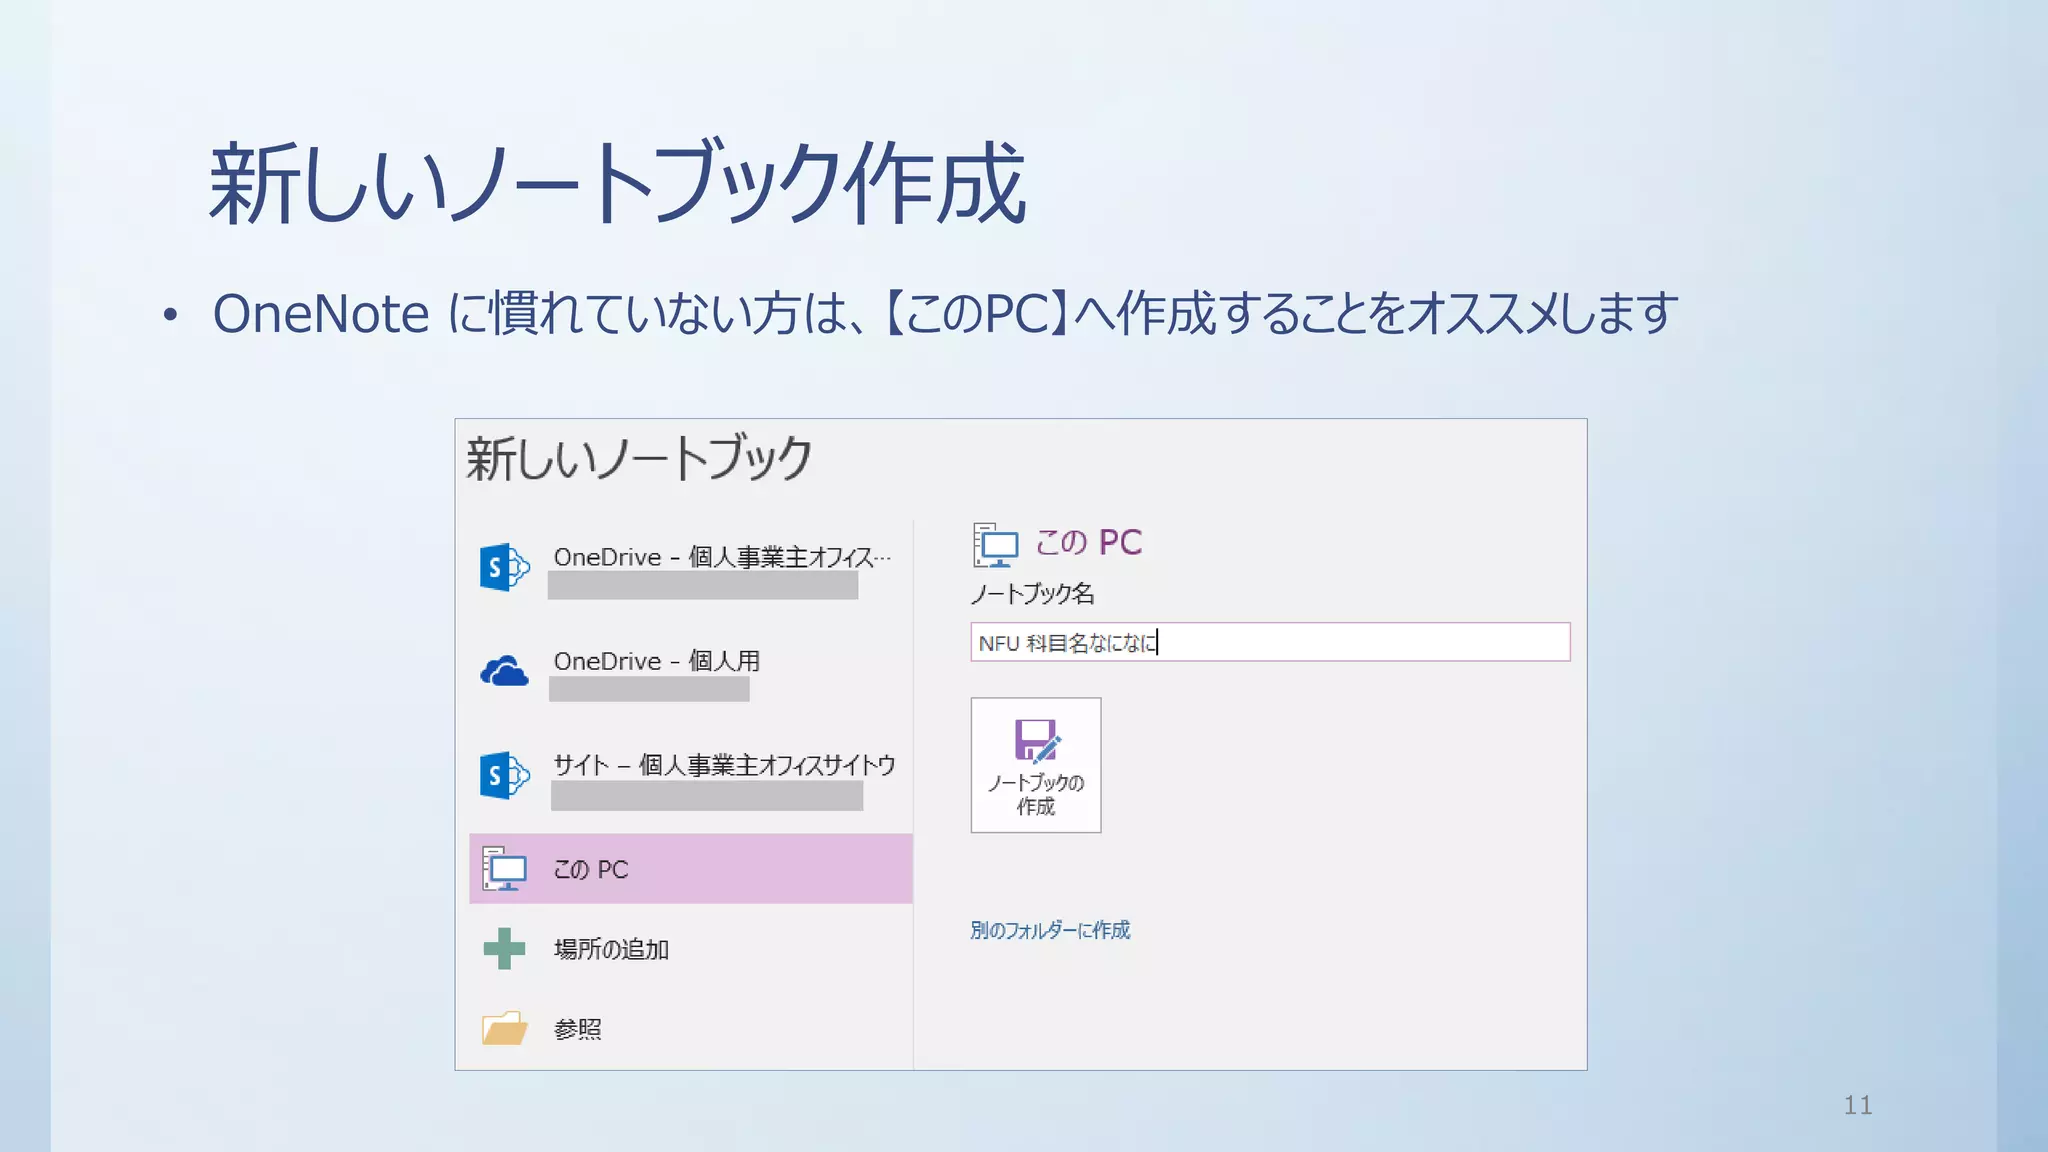Viewport: 2048px width, 1152px height.
Task: Select OneDrive - 個人用 location
Action: pos(690,672)
